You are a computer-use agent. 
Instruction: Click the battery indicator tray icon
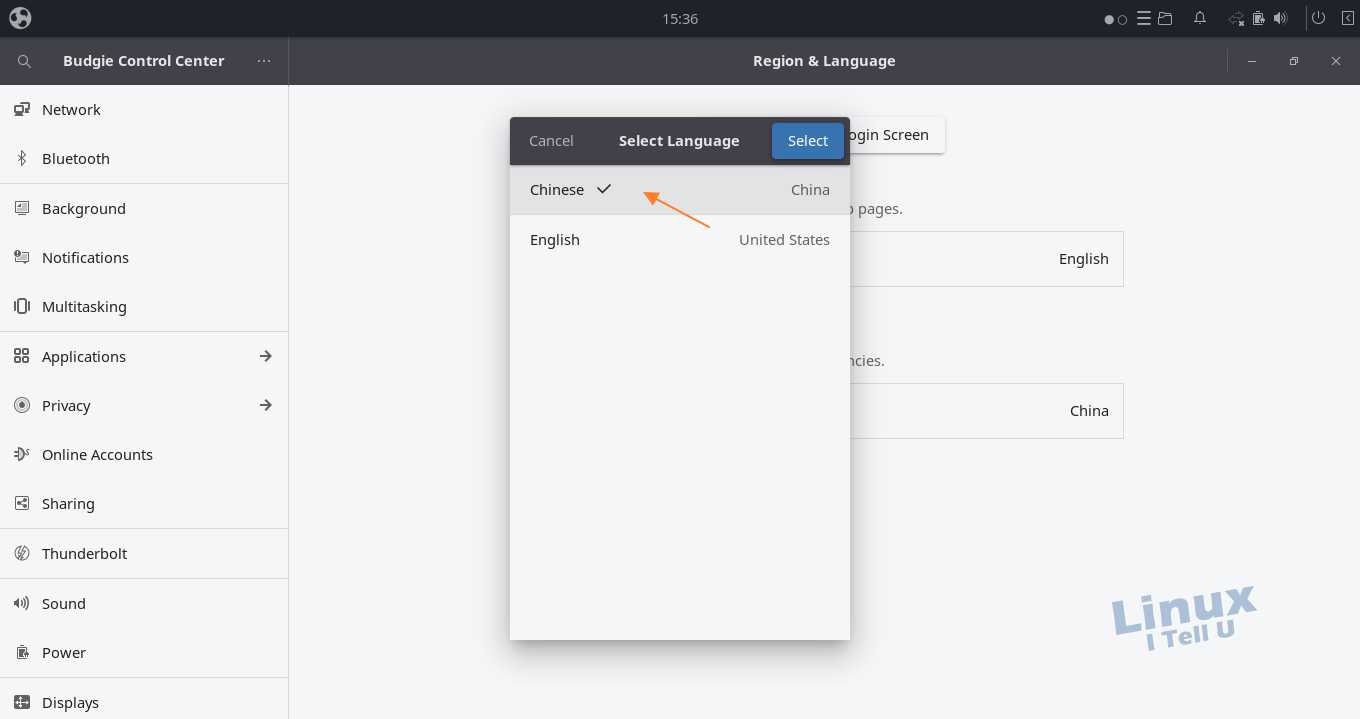tap(1259, 18)
